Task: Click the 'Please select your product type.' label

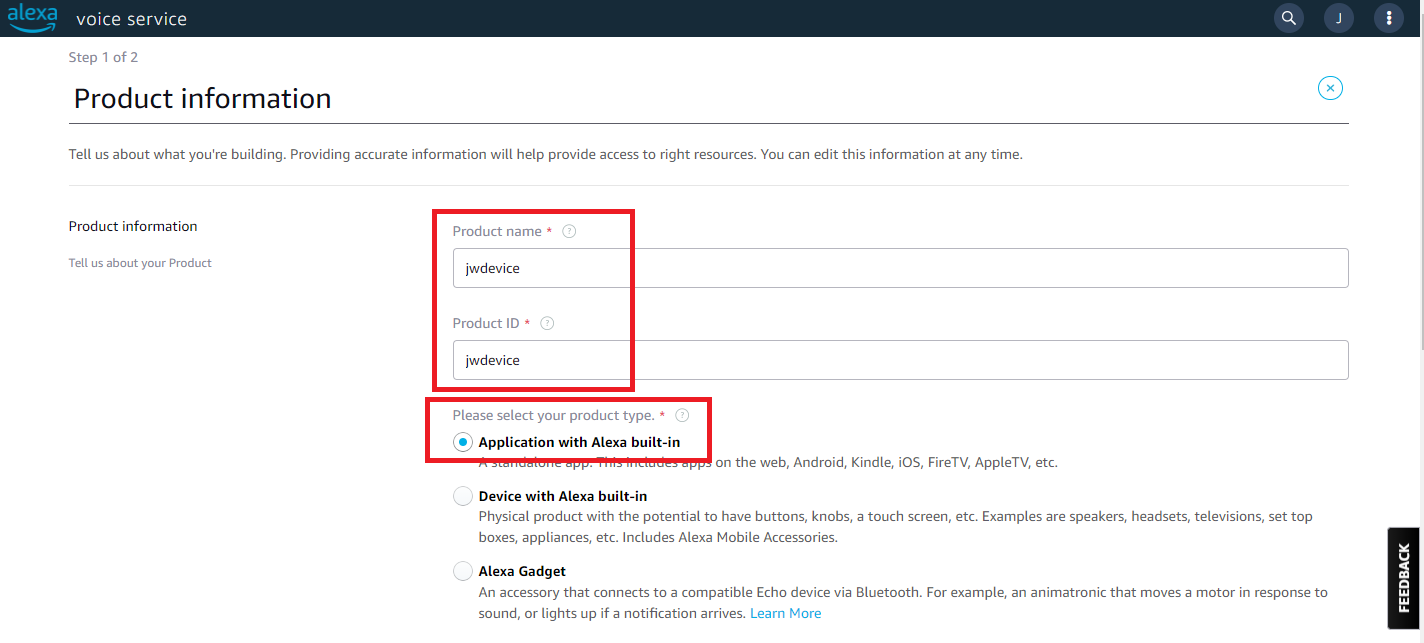Action: click(x=553, y=415)
